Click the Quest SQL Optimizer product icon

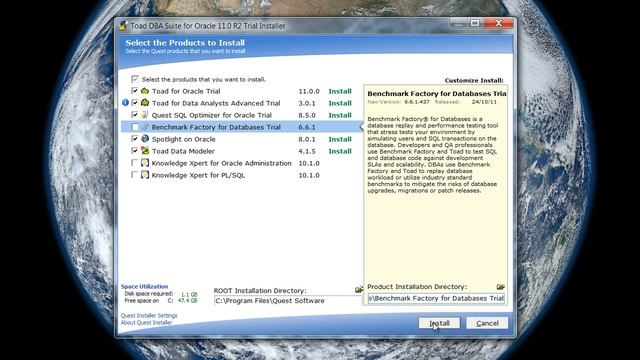tap(145, 115)
